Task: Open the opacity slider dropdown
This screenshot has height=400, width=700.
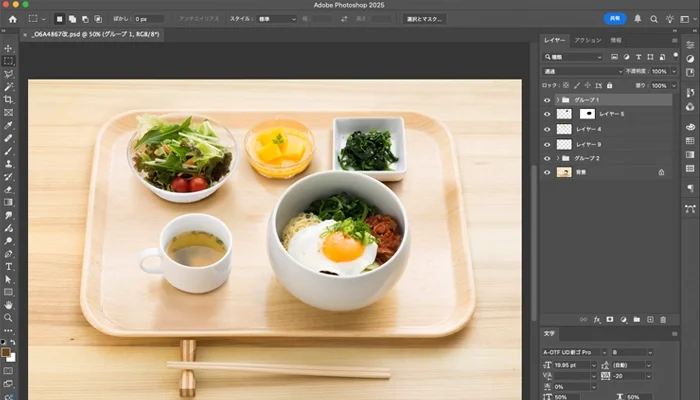Action: [674, 71]
